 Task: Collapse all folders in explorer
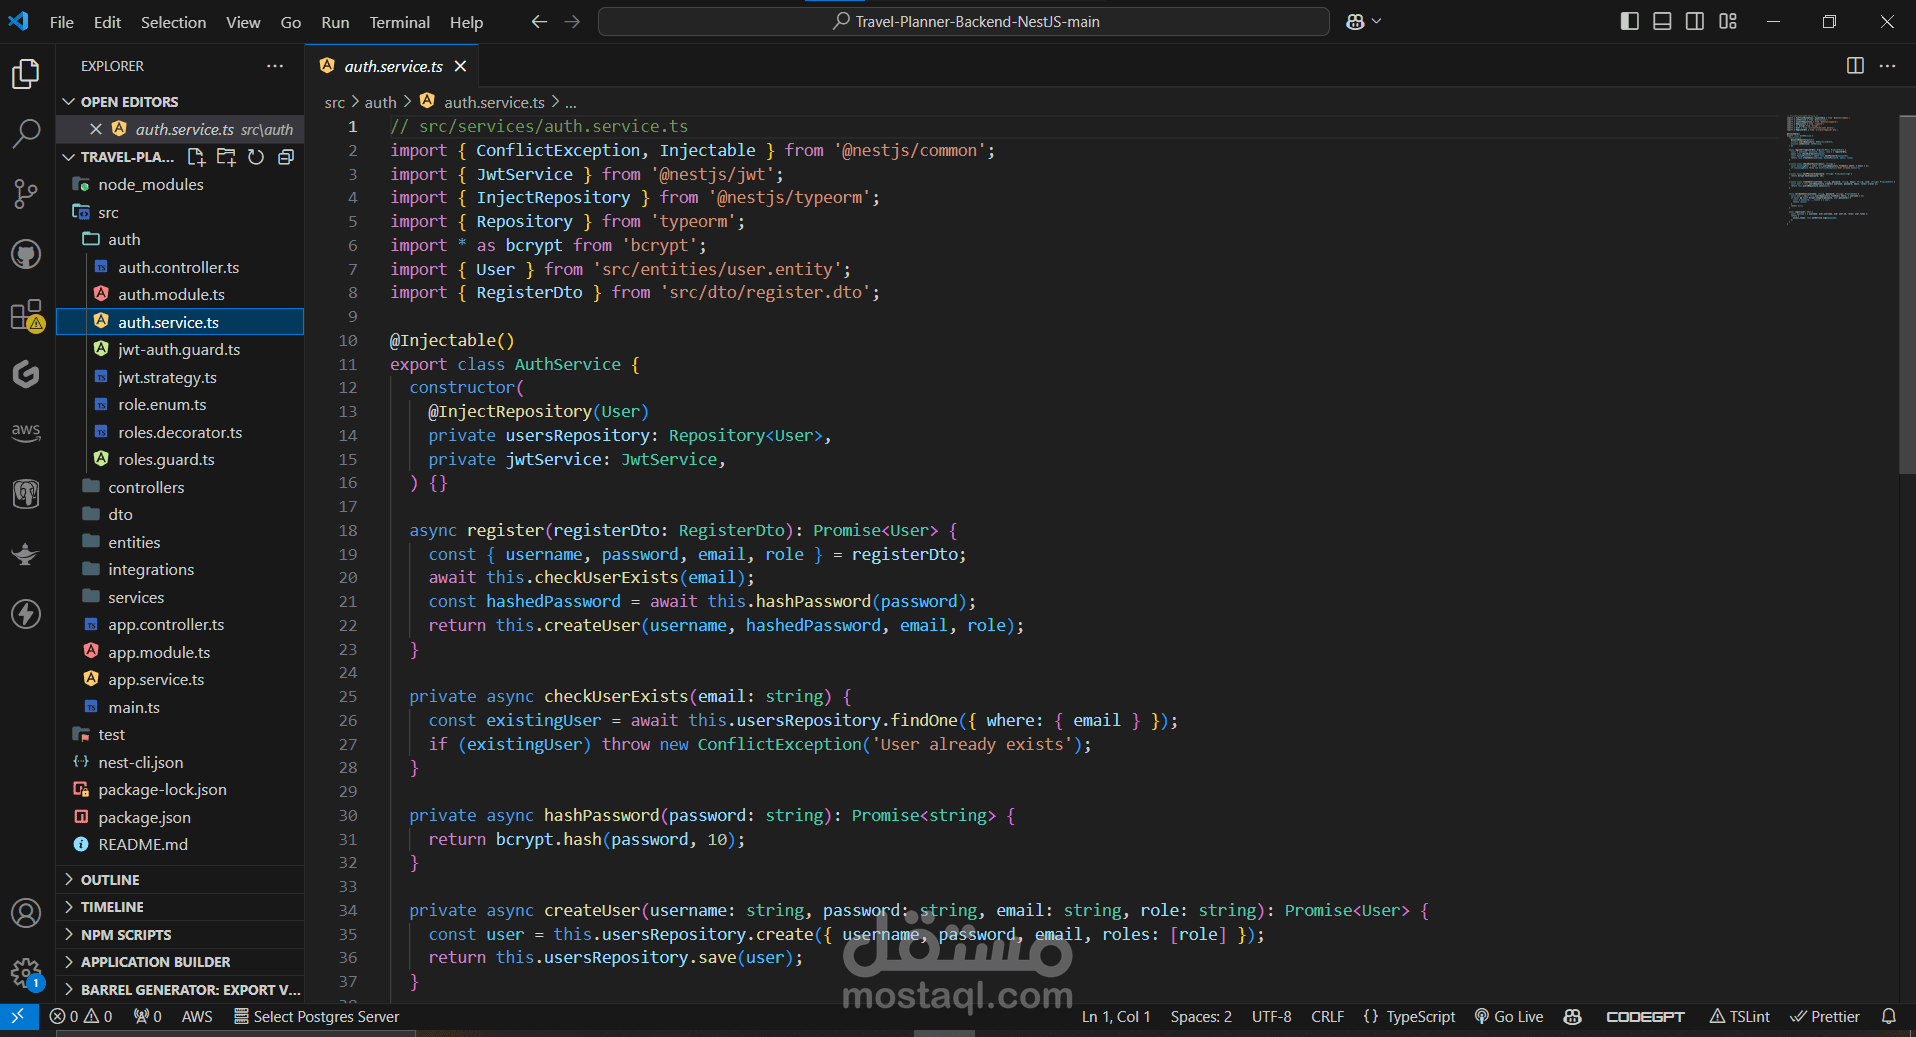pos(286,157)
